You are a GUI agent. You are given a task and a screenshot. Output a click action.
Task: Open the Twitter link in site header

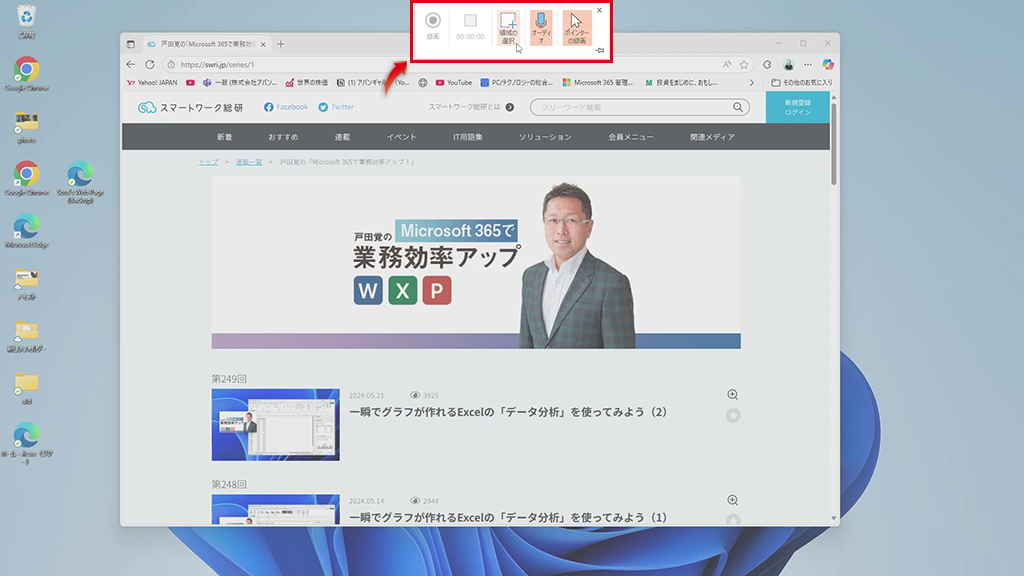336,107
